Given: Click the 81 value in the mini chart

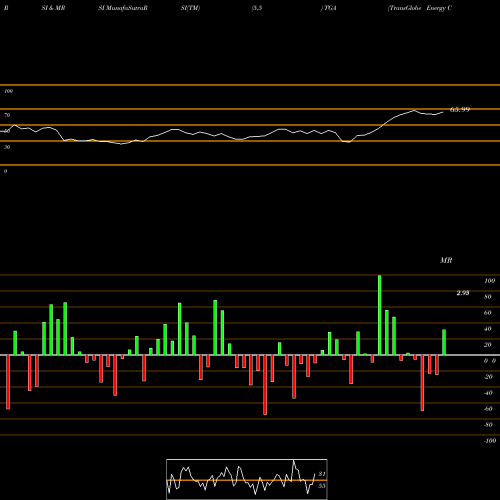Looking at the screenshot, I should point(322,474).
